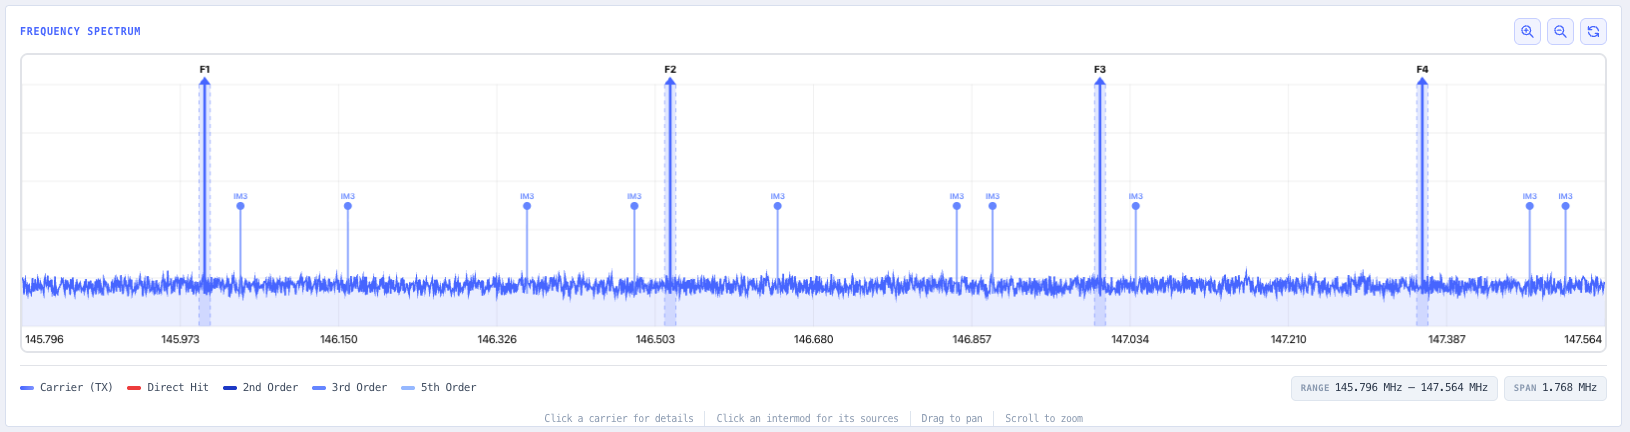Click the IM3 marker just left of F2
Image resolution: width=1630 pixels, height=432 pixels.
(x=634, y=205)
